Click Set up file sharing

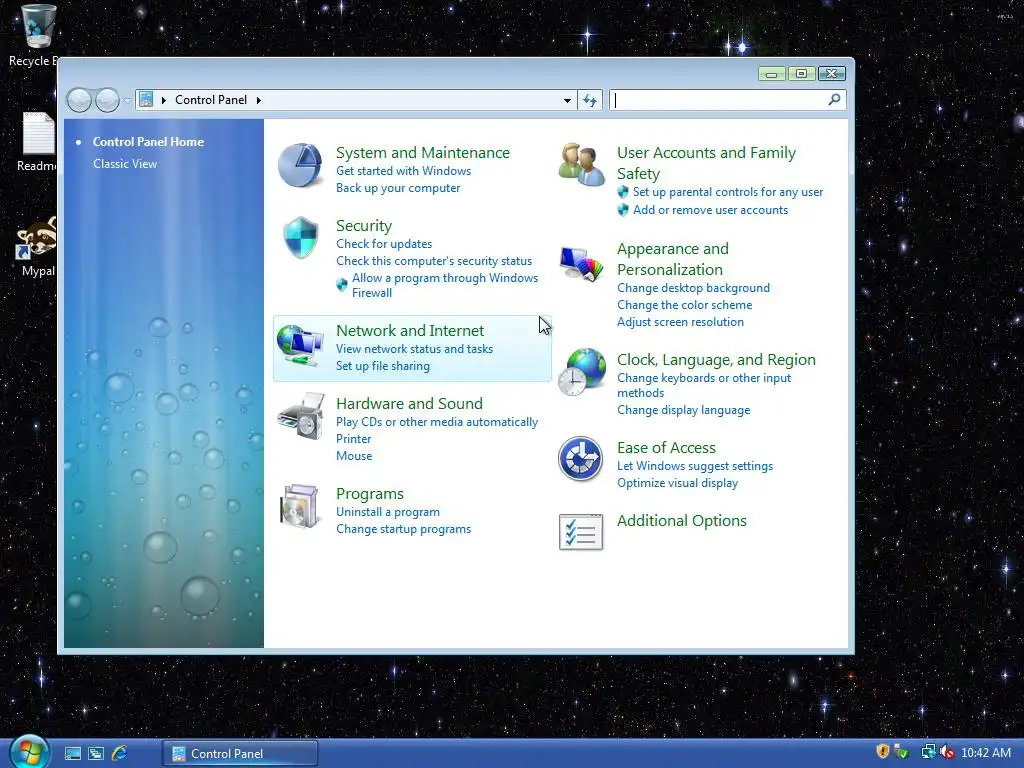383,366
